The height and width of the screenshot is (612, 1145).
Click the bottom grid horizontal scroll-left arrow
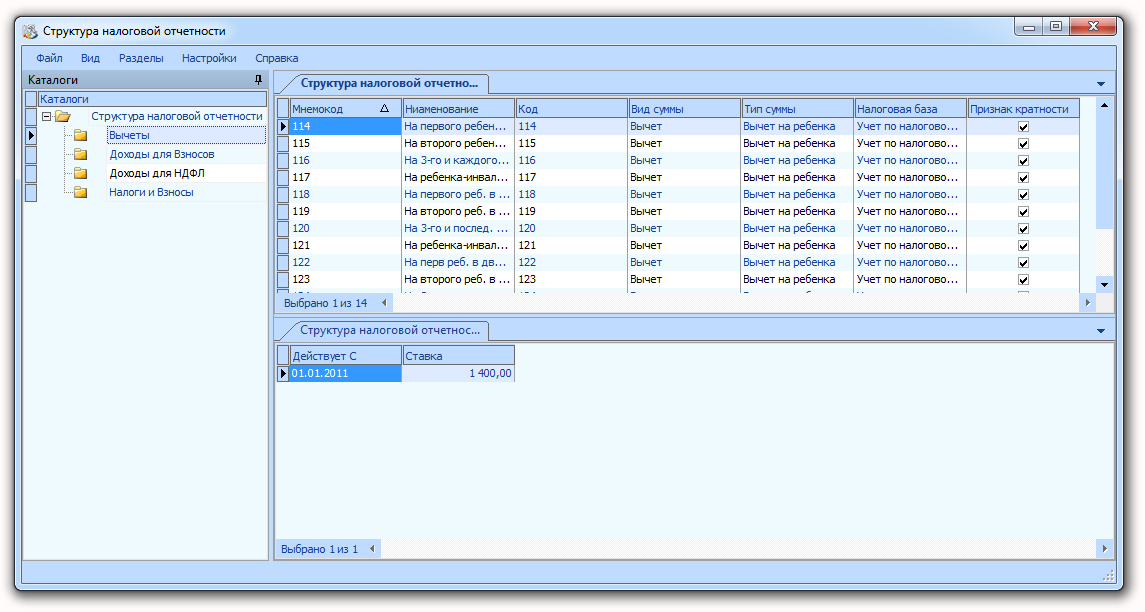tap(372, 548)
